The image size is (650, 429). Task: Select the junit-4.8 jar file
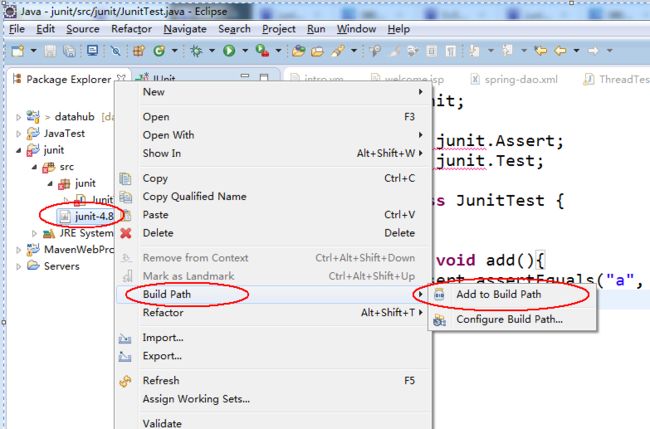(x=86, y=216)
